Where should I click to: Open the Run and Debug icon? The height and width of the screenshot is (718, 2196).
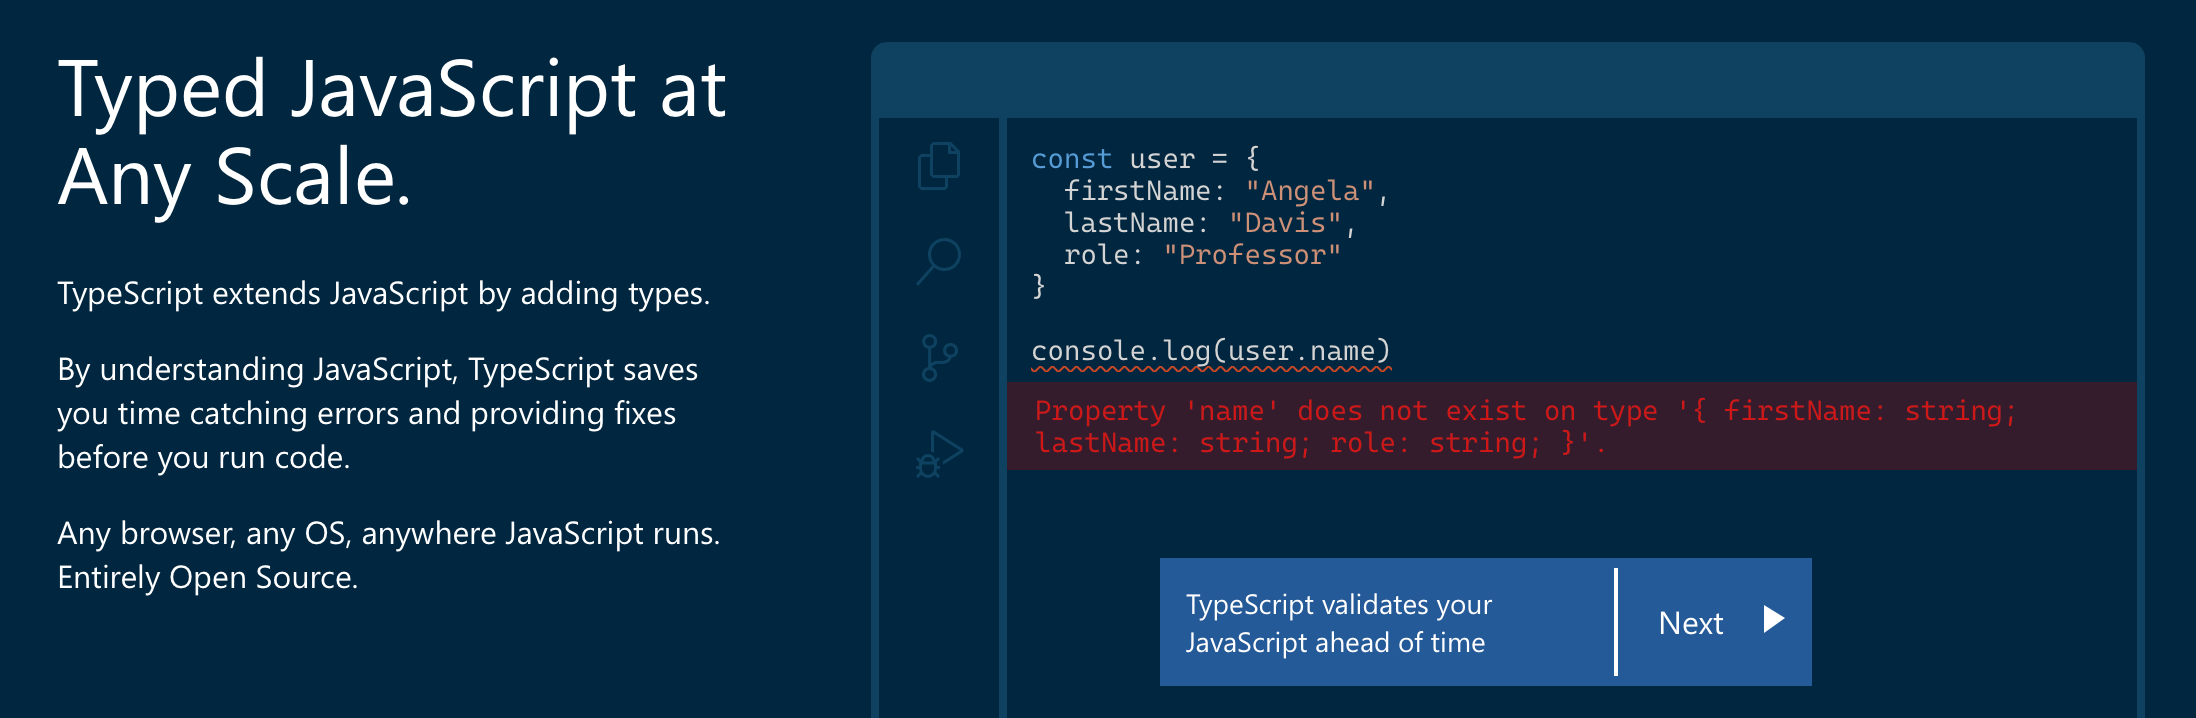point(939,454)
